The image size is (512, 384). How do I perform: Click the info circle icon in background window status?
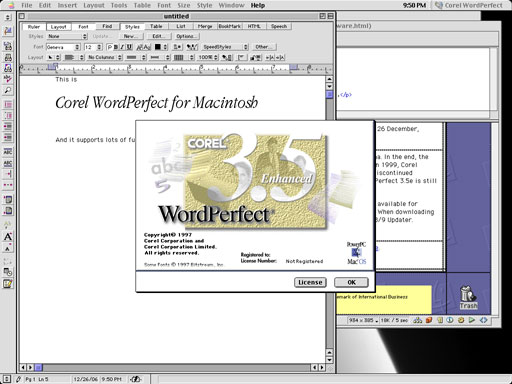coord(450,320)
